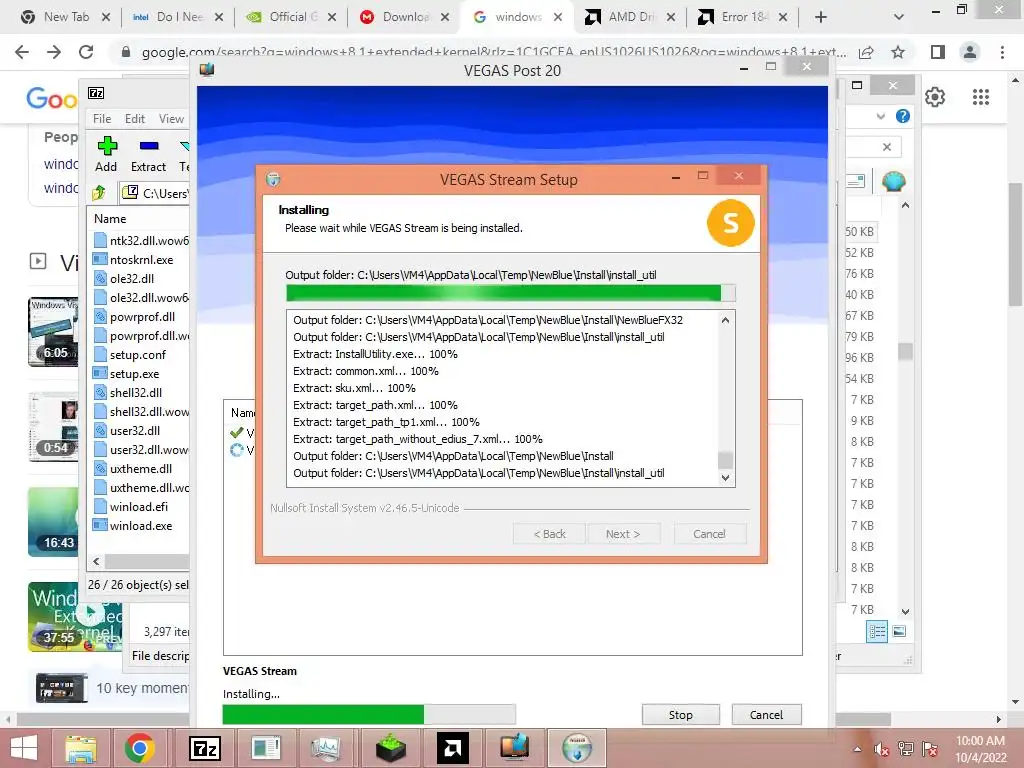Show hidden tray icons arrow
1024x768 pixels.
857,749
